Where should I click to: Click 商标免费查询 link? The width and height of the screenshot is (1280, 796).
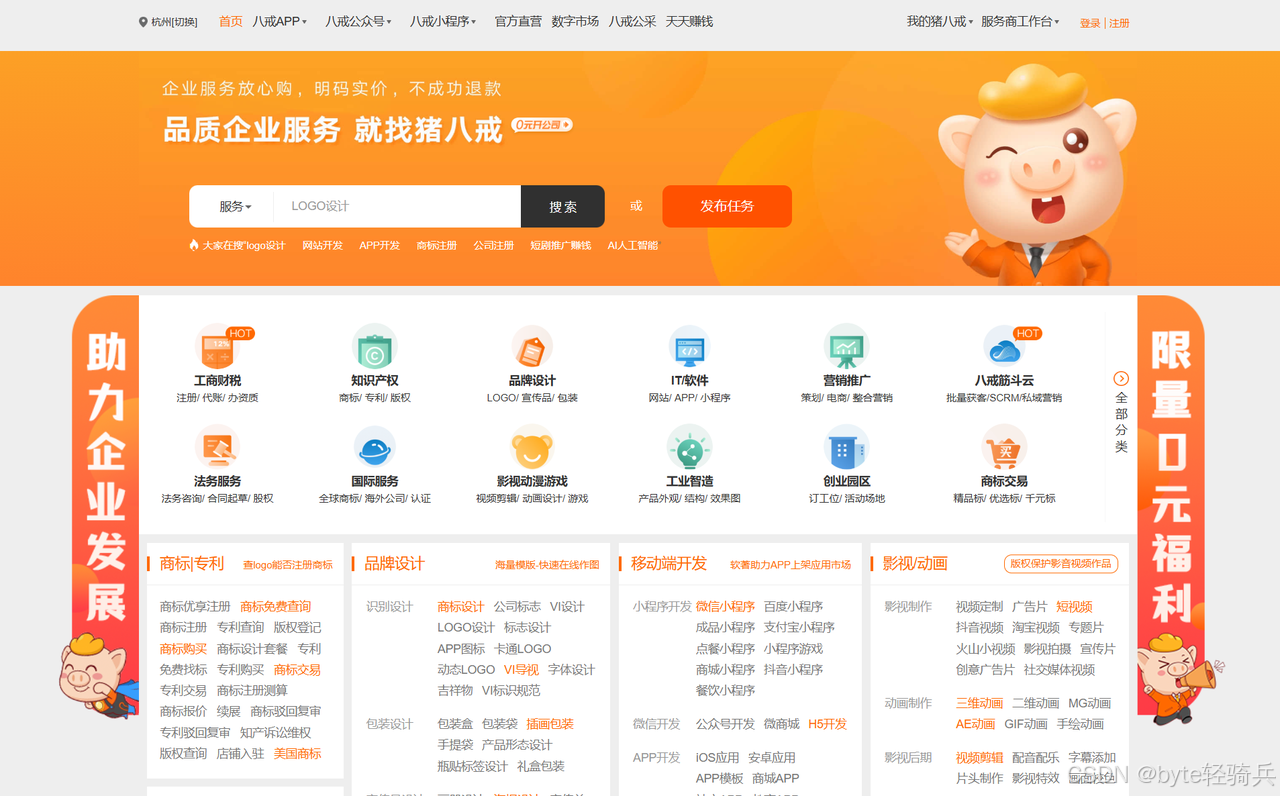point(276,606)
